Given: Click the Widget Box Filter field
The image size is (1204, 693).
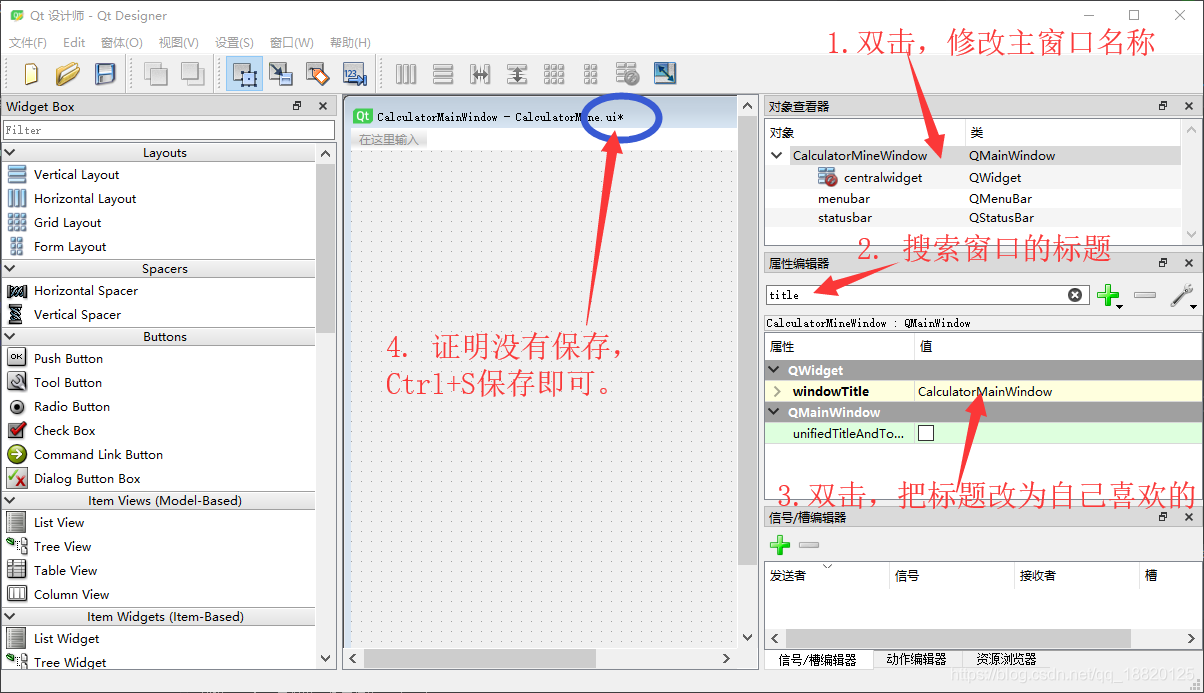Looking at the screenshot, I should click(169, 130).
